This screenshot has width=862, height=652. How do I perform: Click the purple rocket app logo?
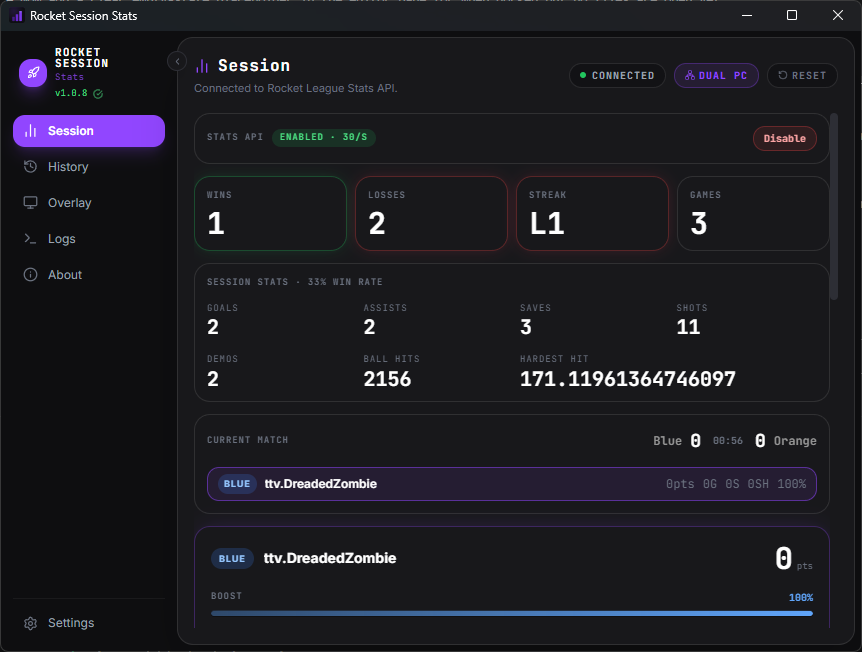pos(33,73)
